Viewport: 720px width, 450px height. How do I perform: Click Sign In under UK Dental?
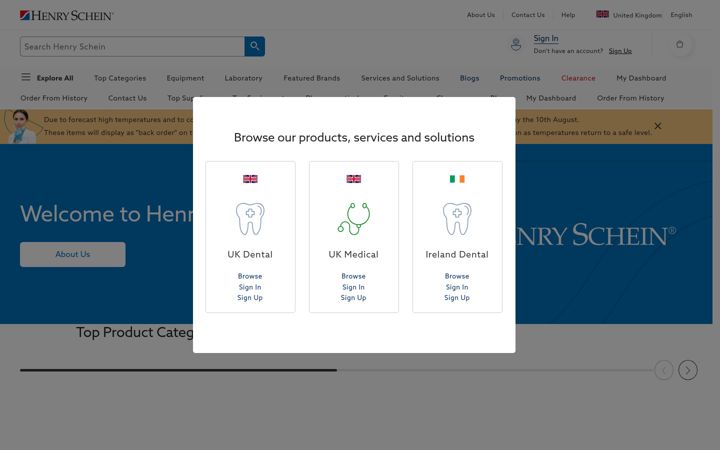pyautogui.click(x=250, y=287)
